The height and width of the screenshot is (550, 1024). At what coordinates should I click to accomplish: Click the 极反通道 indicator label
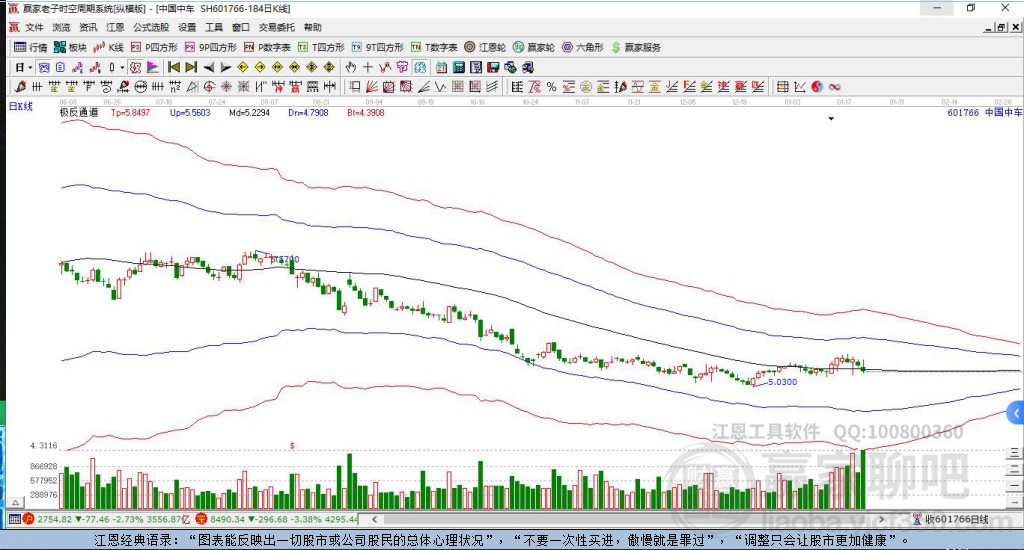78,113
